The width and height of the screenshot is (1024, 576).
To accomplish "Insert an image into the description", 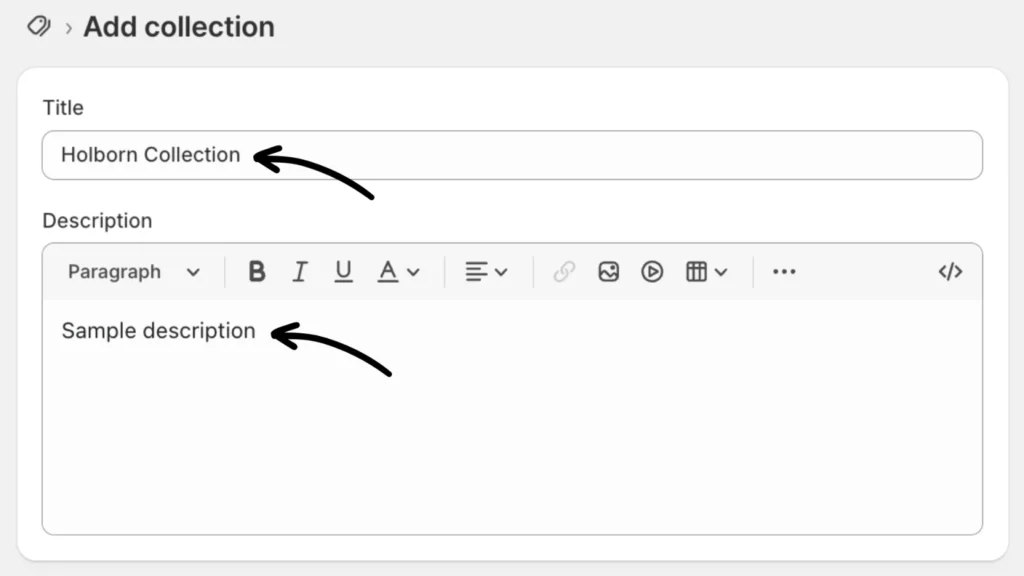I will (608, 272).
